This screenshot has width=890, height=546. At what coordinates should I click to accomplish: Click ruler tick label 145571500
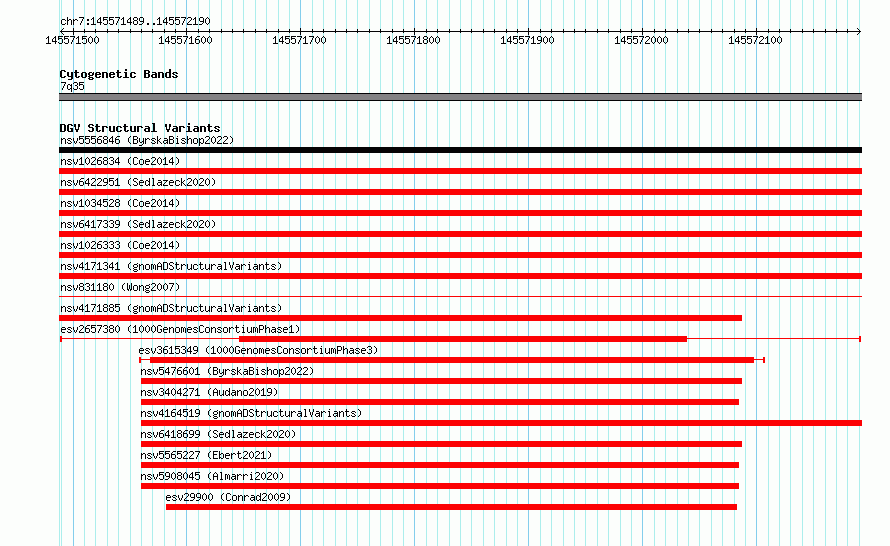72,40
